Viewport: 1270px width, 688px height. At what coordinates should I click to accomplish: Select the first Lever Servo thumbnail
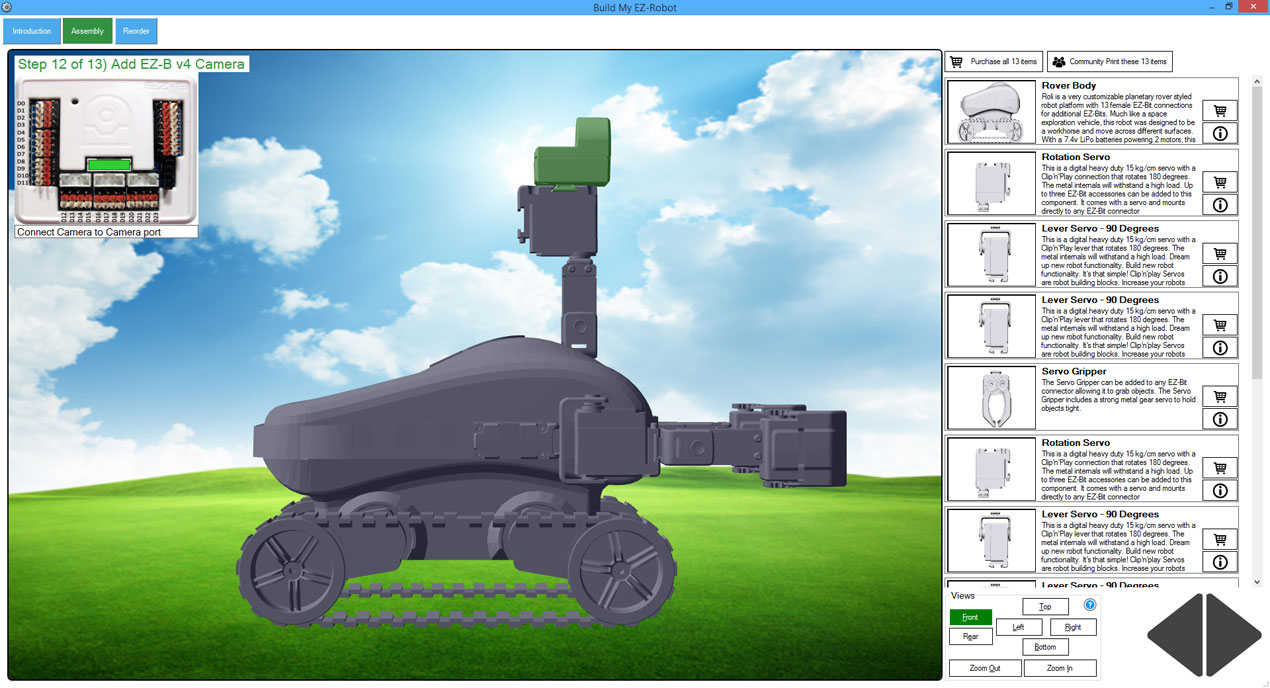pos(992,255)
